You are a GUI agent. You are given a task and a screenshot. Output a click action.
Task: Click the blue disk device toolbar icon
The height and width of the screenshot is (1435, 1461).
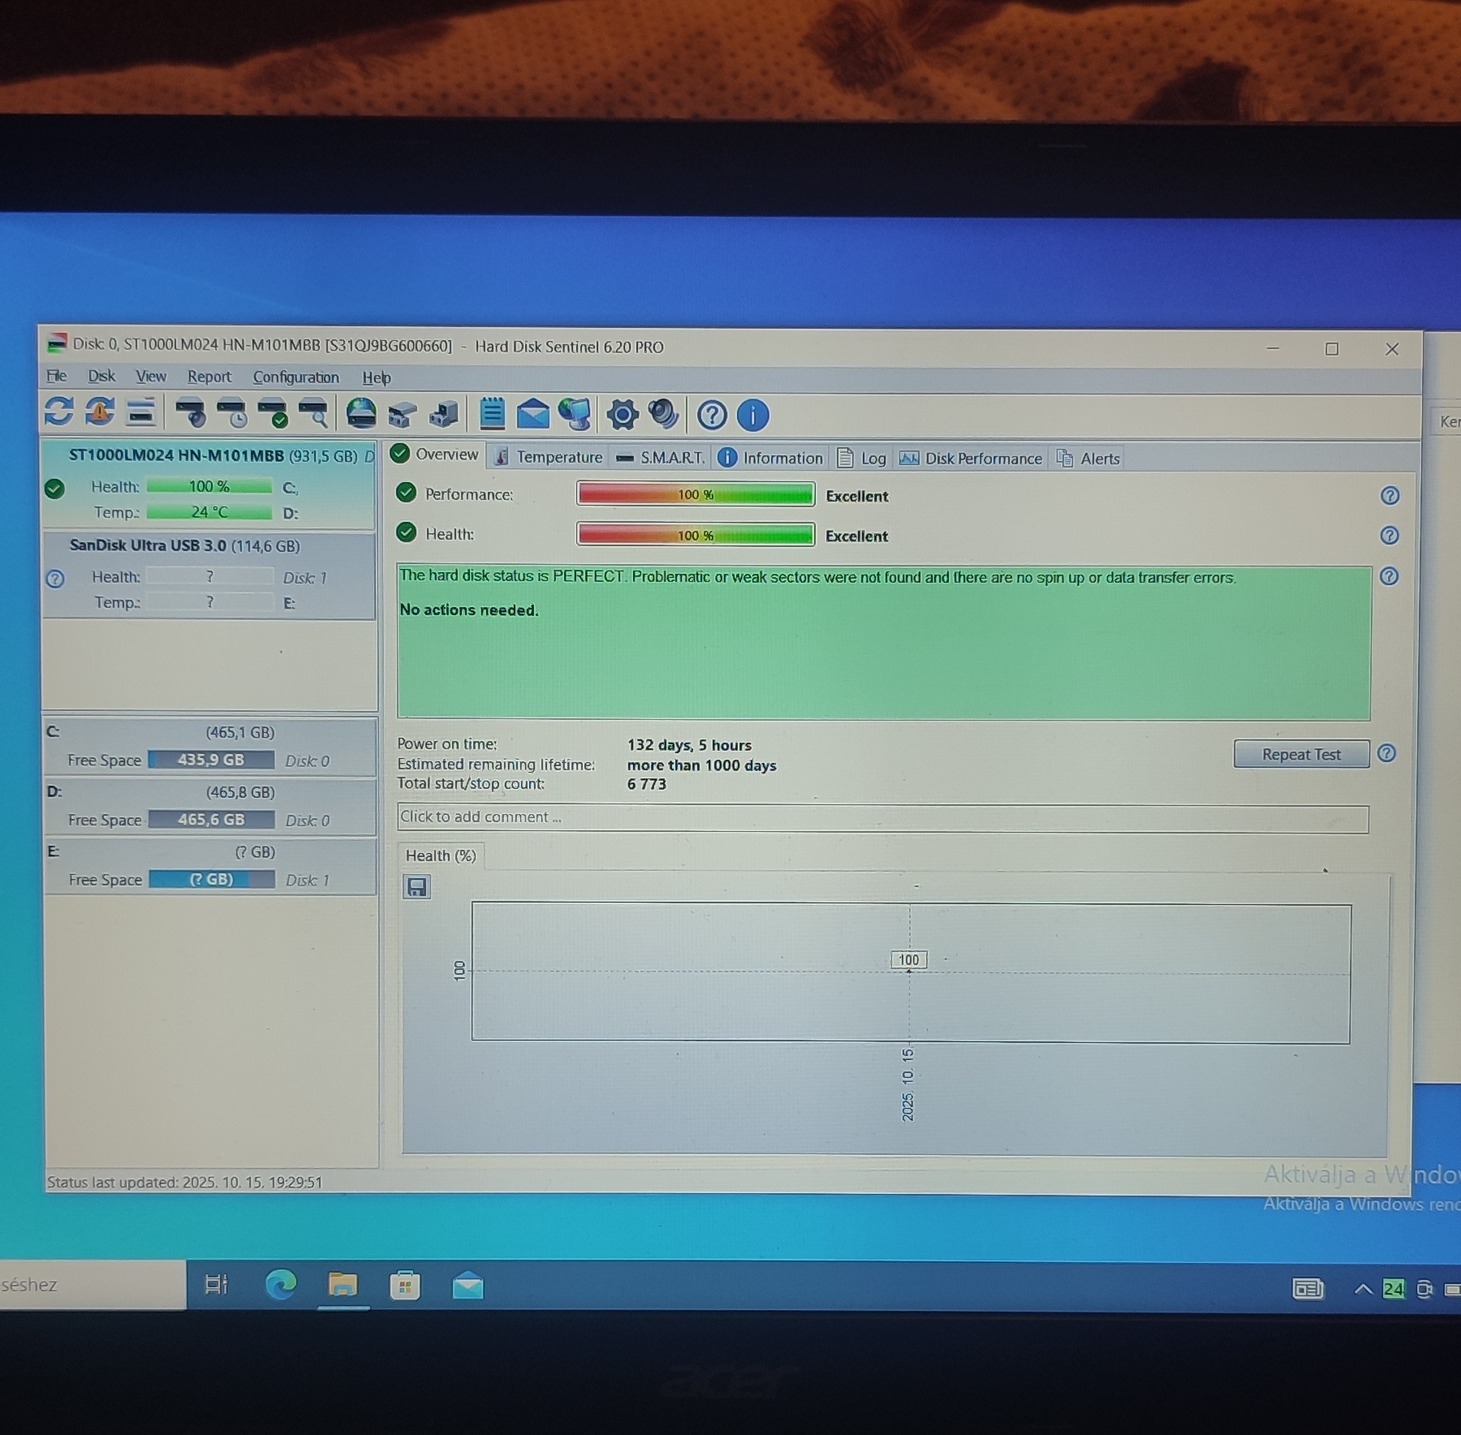(x=444, y=413)
